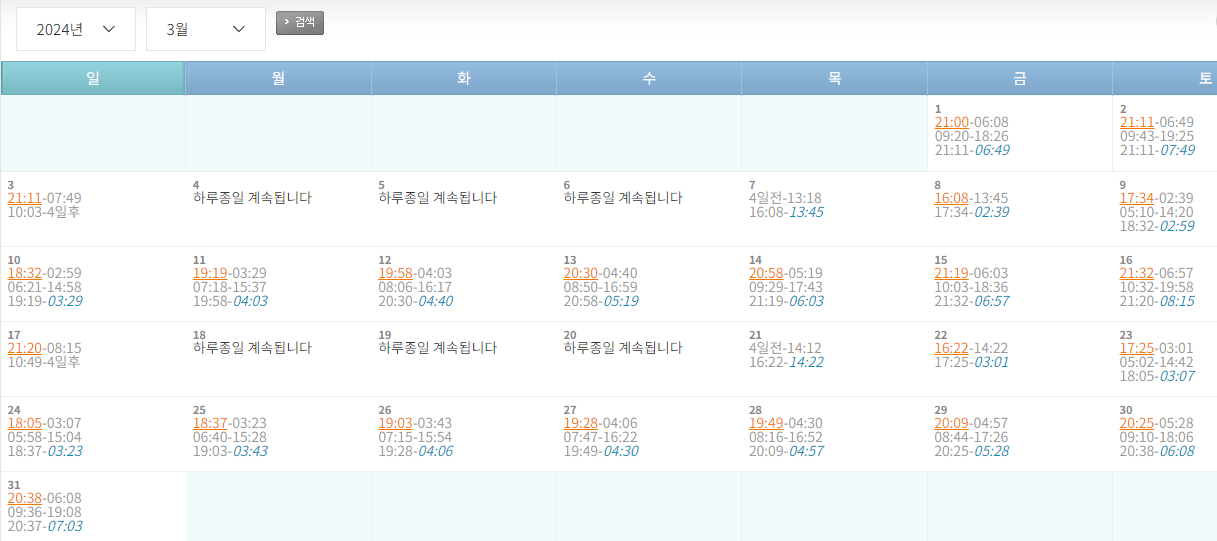Screen dimensions: 1217x541
Task: Click '08:06-16:17' on March 12
Action: 415,287
